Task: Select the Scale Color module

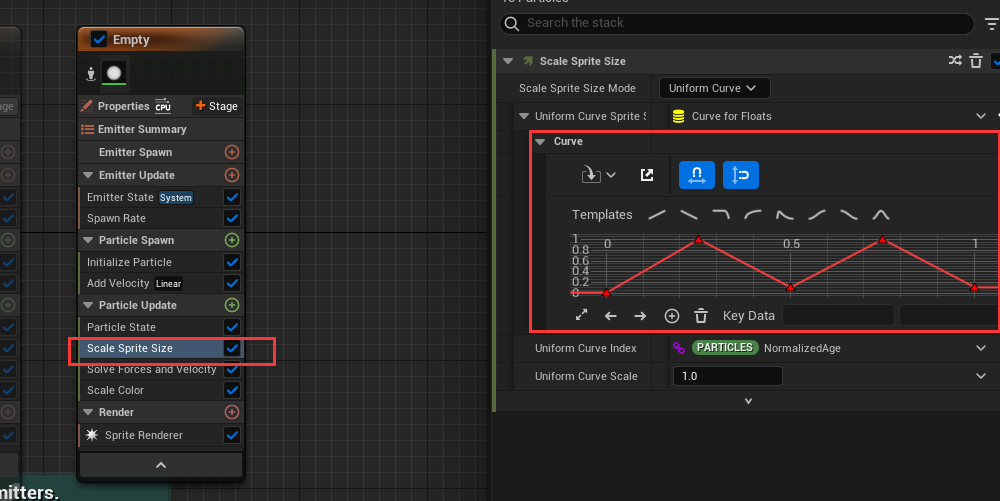Action: coord(115,390)
